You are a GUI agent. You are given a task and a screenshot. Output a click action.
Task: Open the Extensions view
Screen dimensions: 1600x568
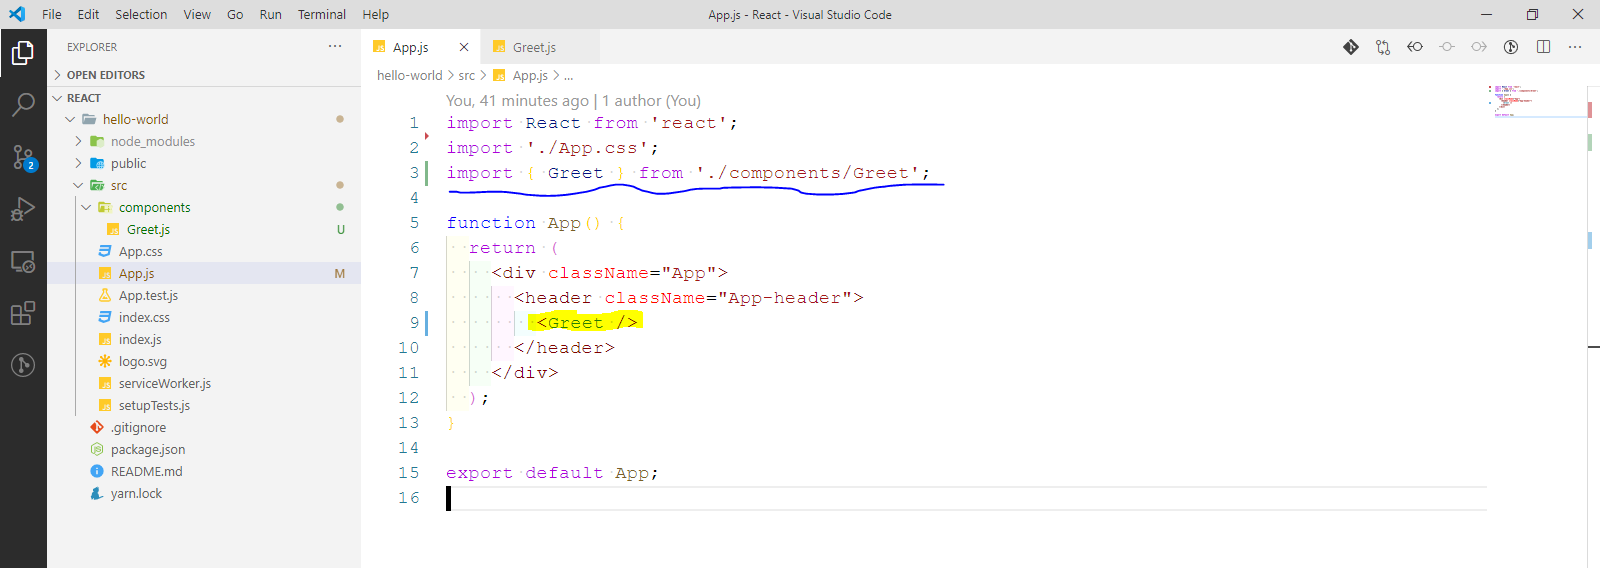(x=23, y=313)
